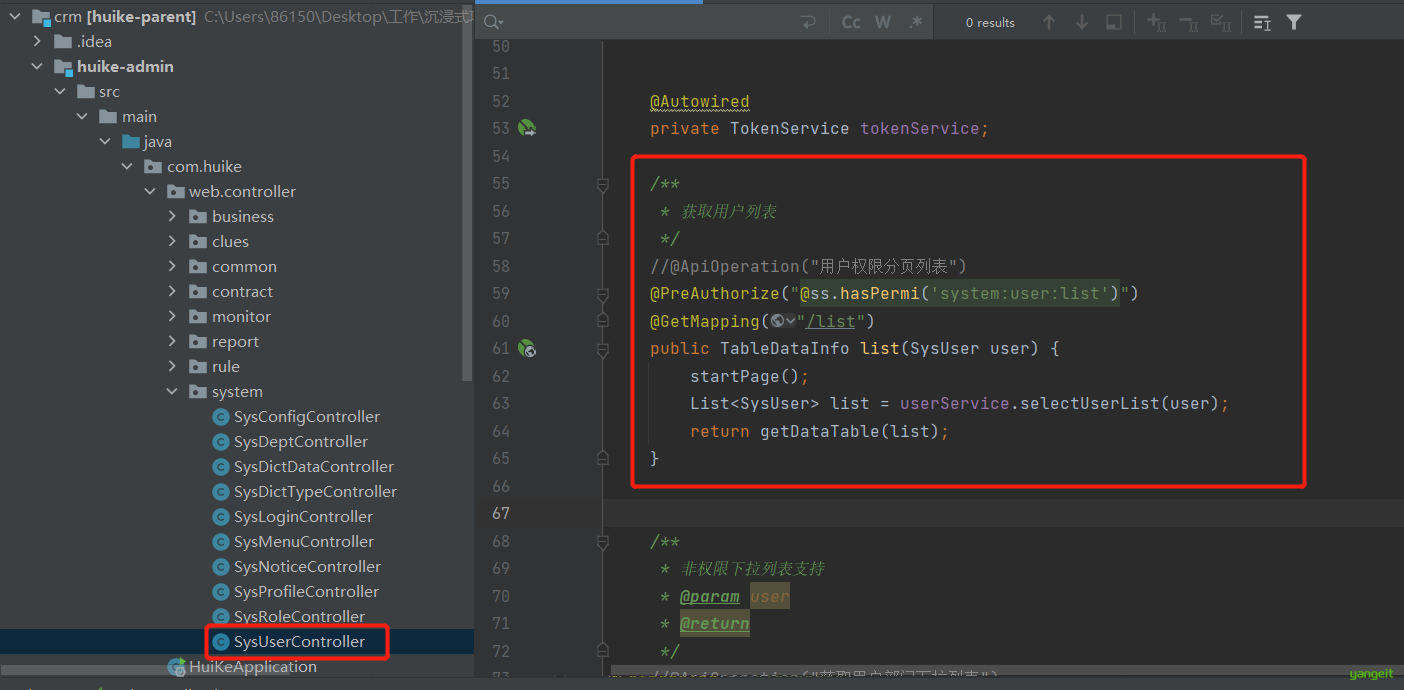Click the new line arrow icon in search field
Image resolution: width=1404 pixels, height=690 pixels.
pyautogui.click(x=808, y=22)
